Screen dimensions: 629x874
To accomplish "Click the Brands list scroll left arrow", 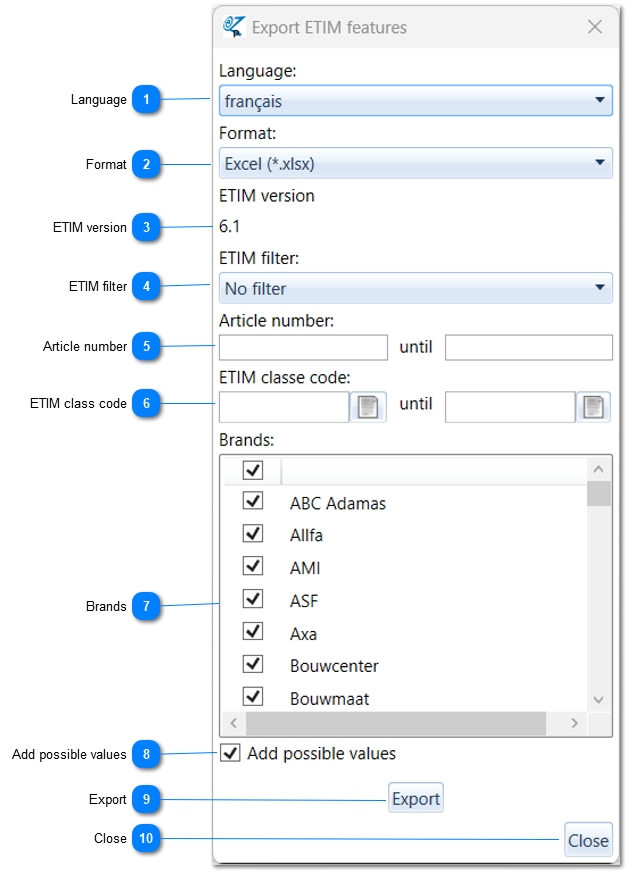I will 234,723.
